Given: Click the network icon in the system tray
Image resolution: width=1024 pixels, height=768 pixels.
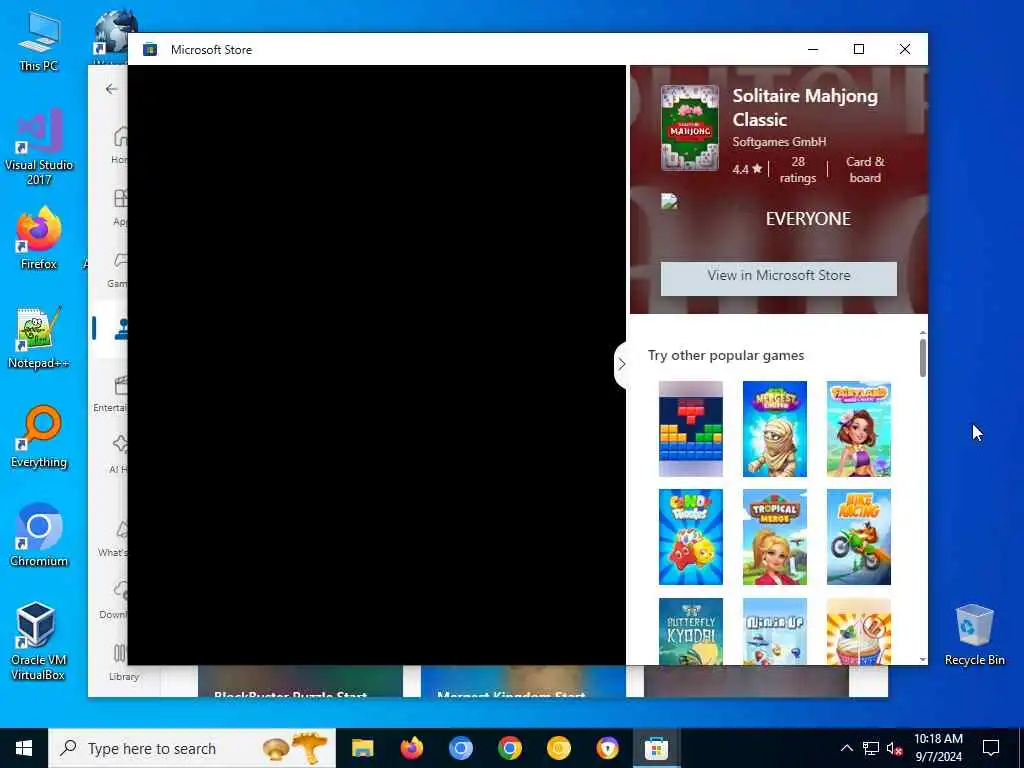Looking at the screenshot, I should pos(871,748).
